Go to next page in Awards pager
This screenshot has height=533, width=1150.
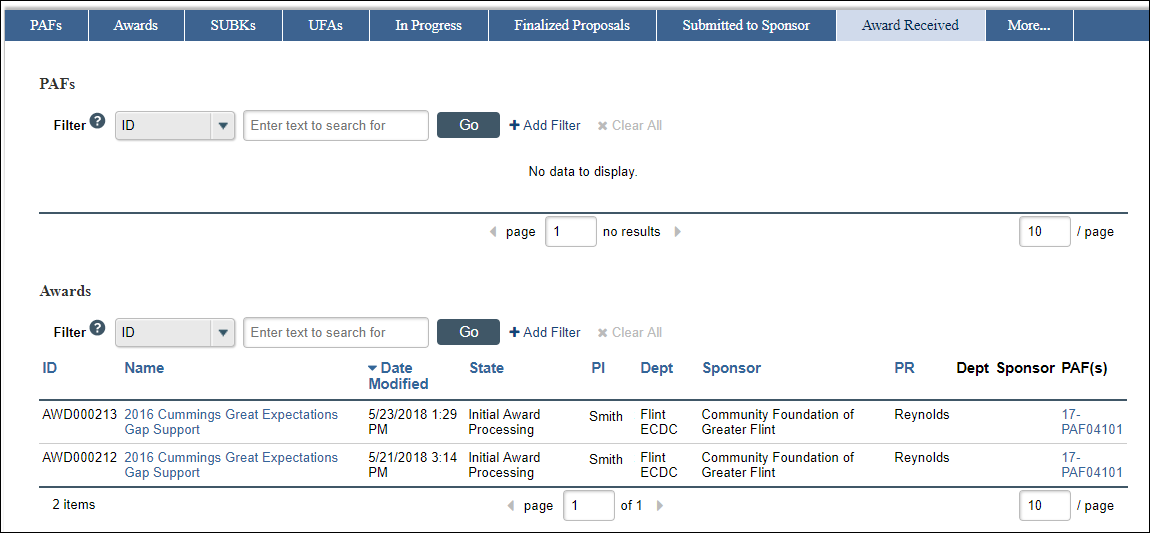click(659, 505)
